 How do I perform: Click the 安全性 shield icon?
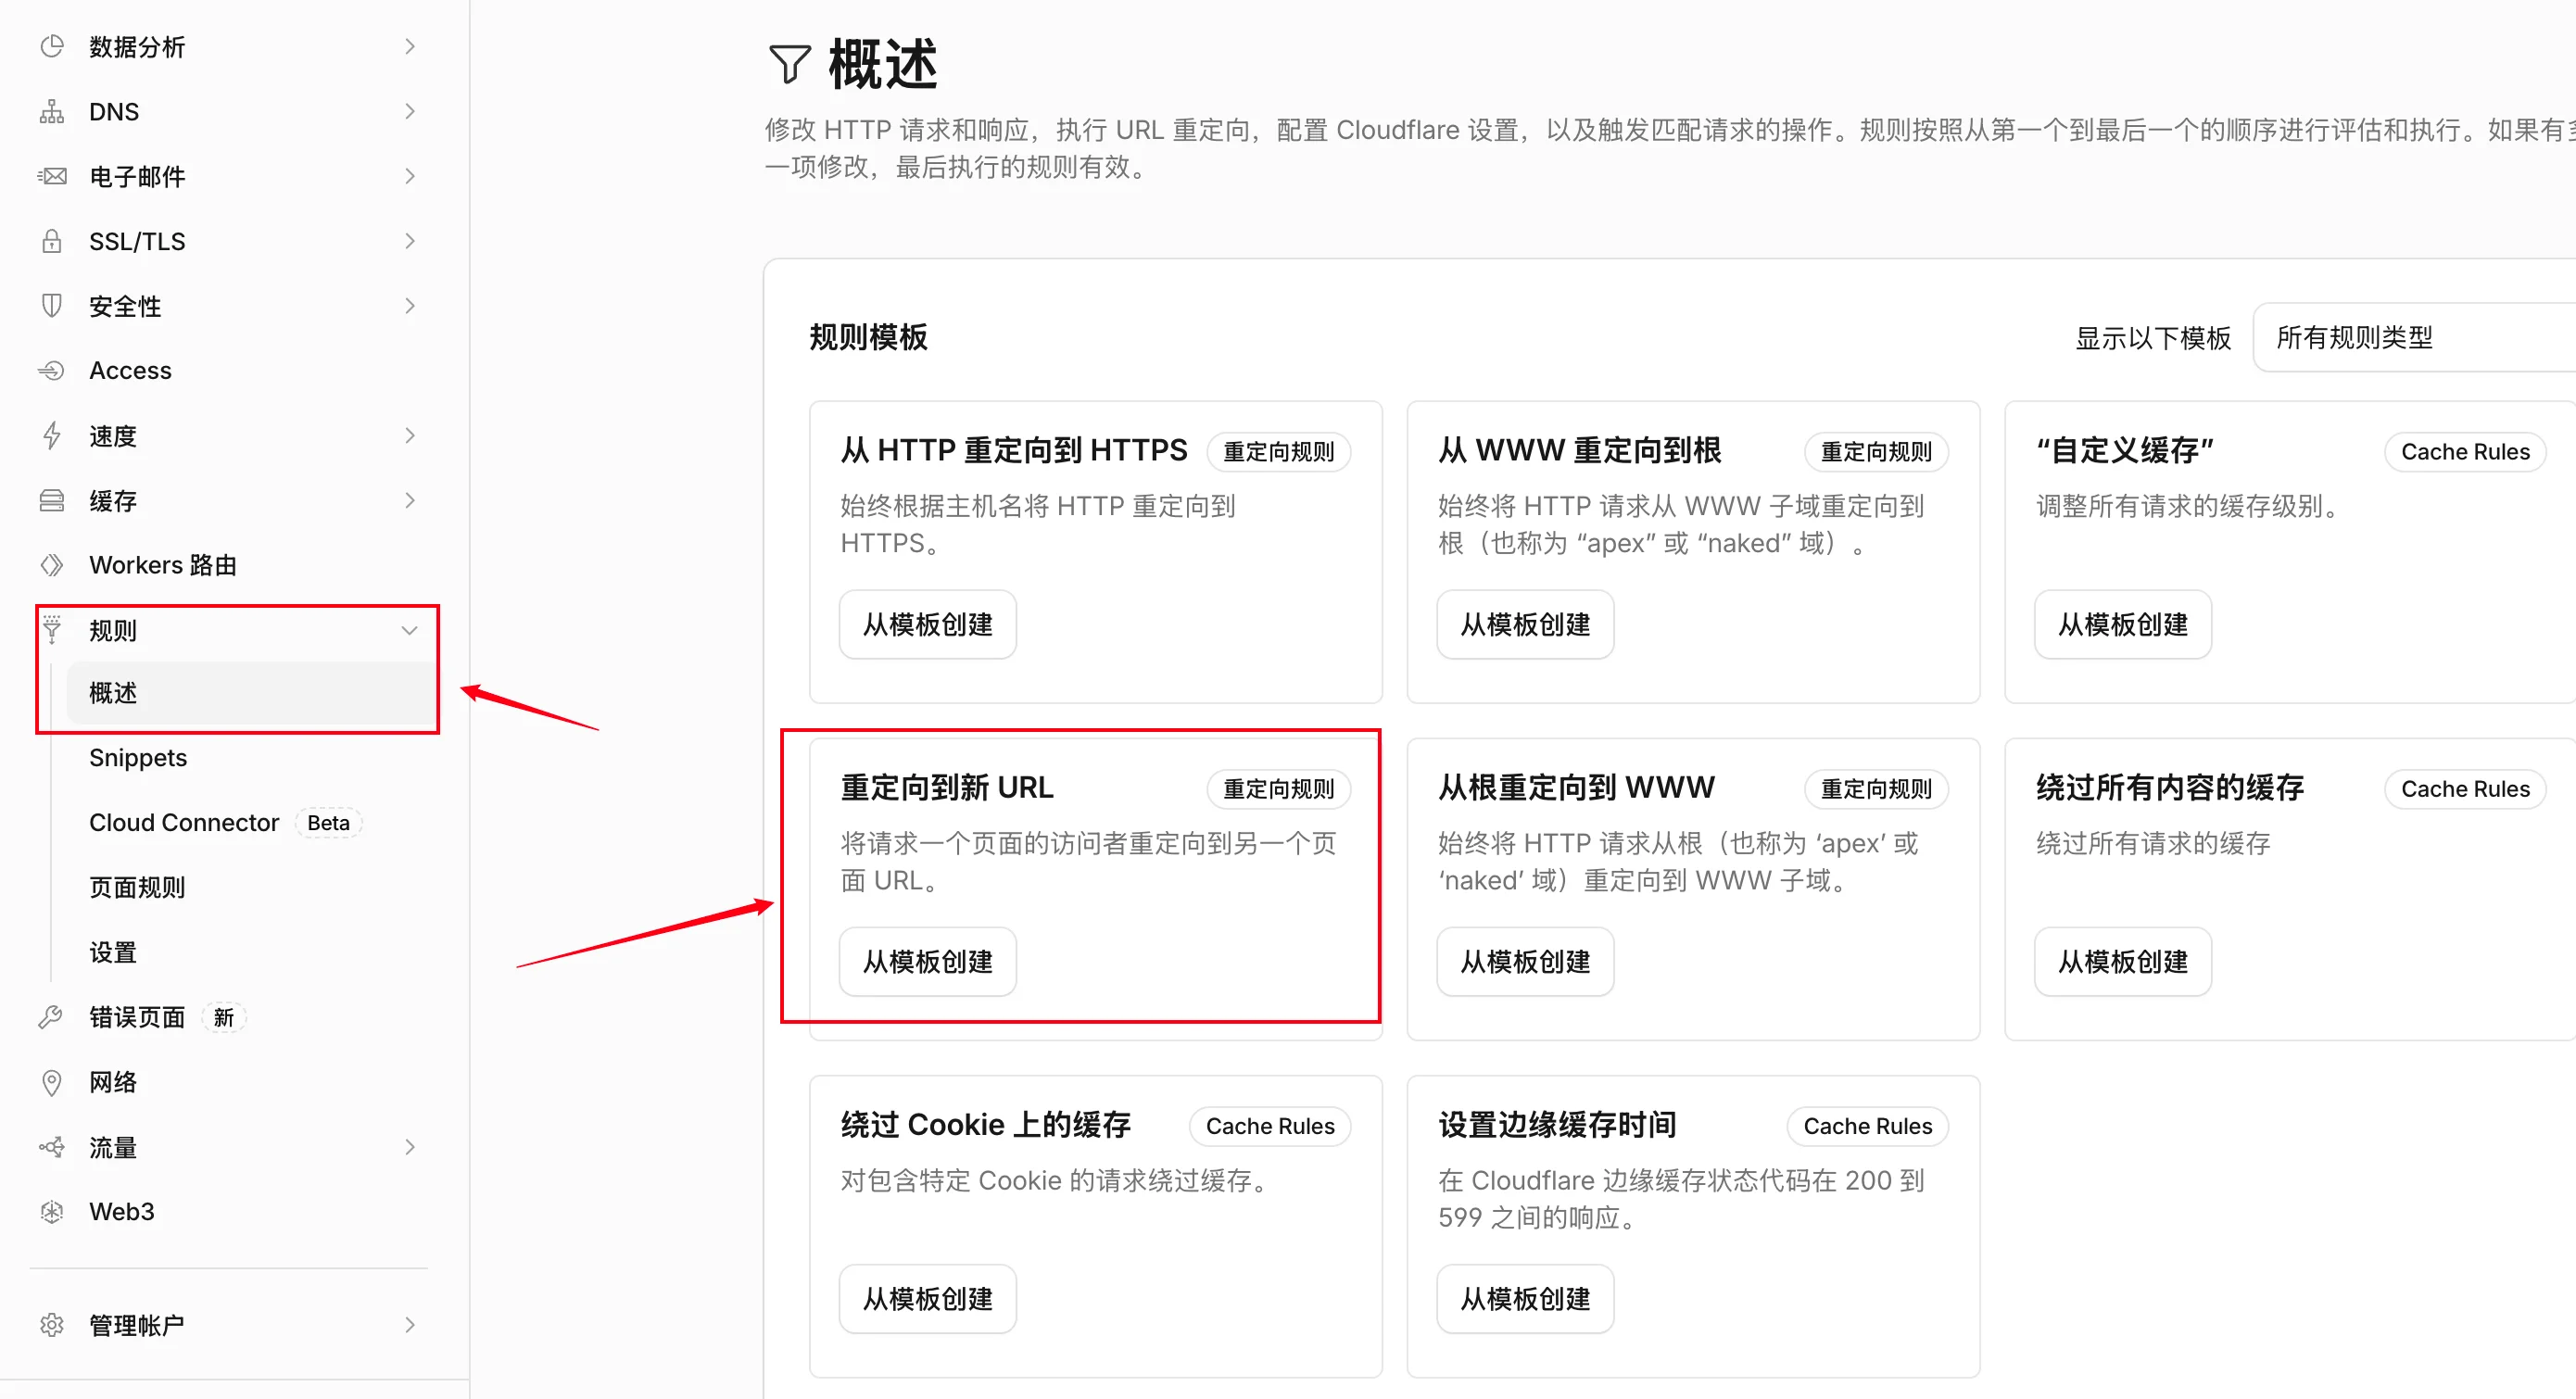tap(52, 306)
